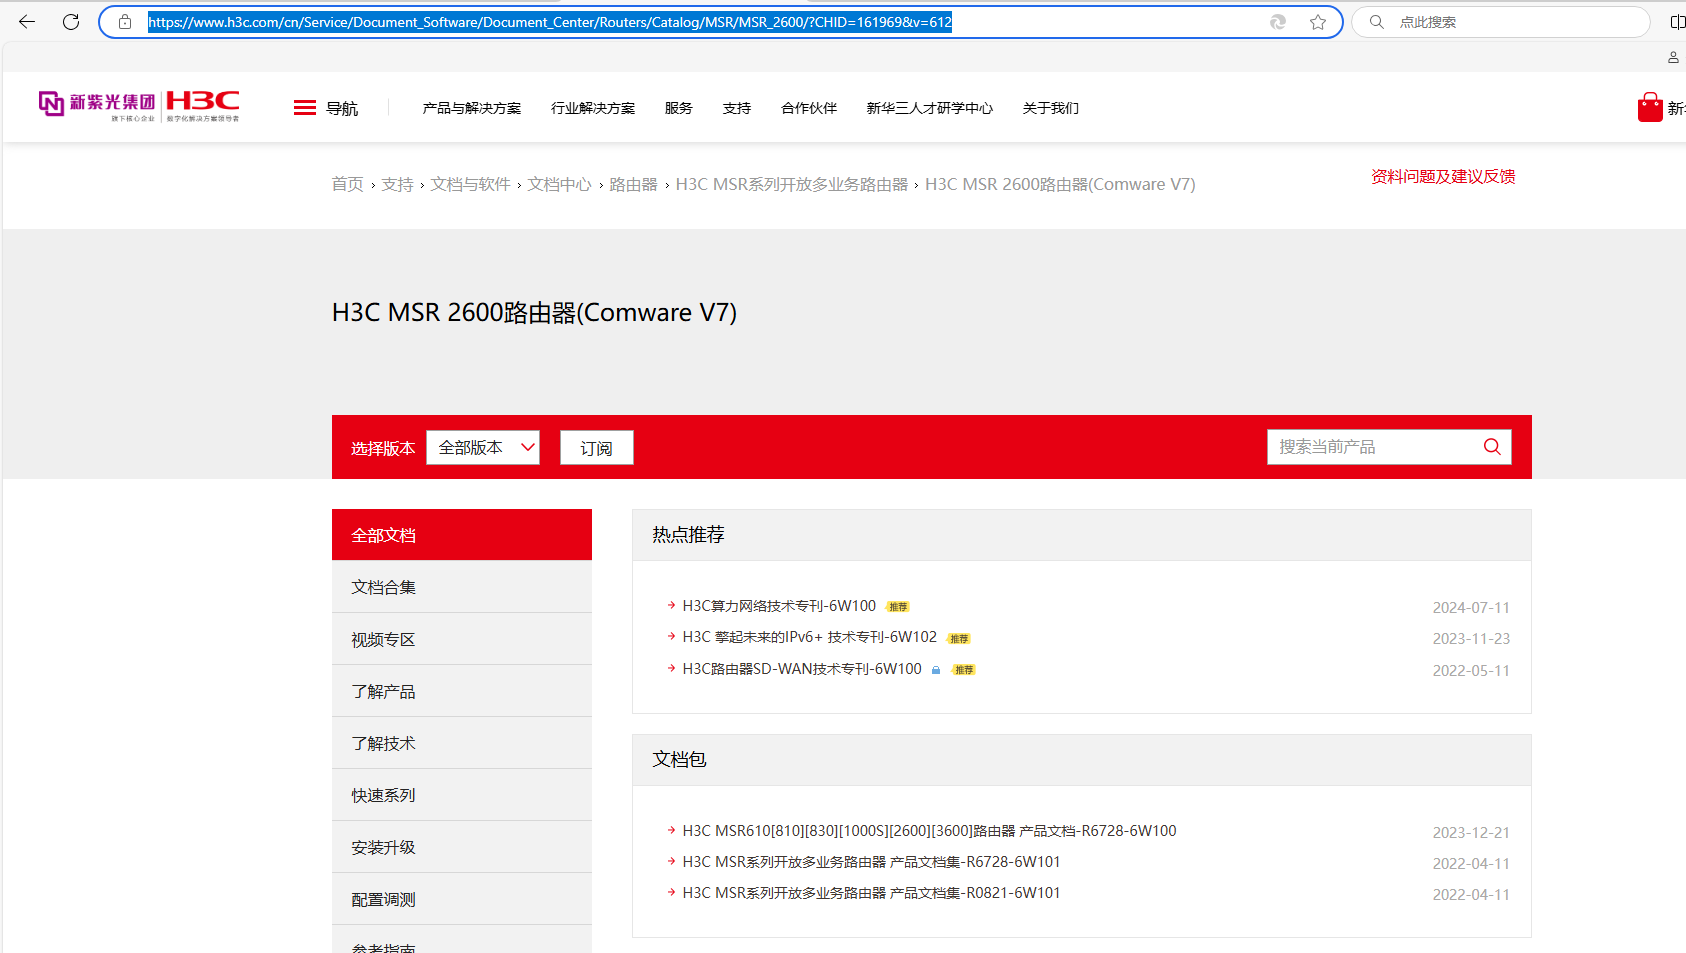The width and height of the screenshot is (1686, 953).
Task: Open H3C路由器SD-WAN技术专刊-6W100 document
Action: click(802, 669)
